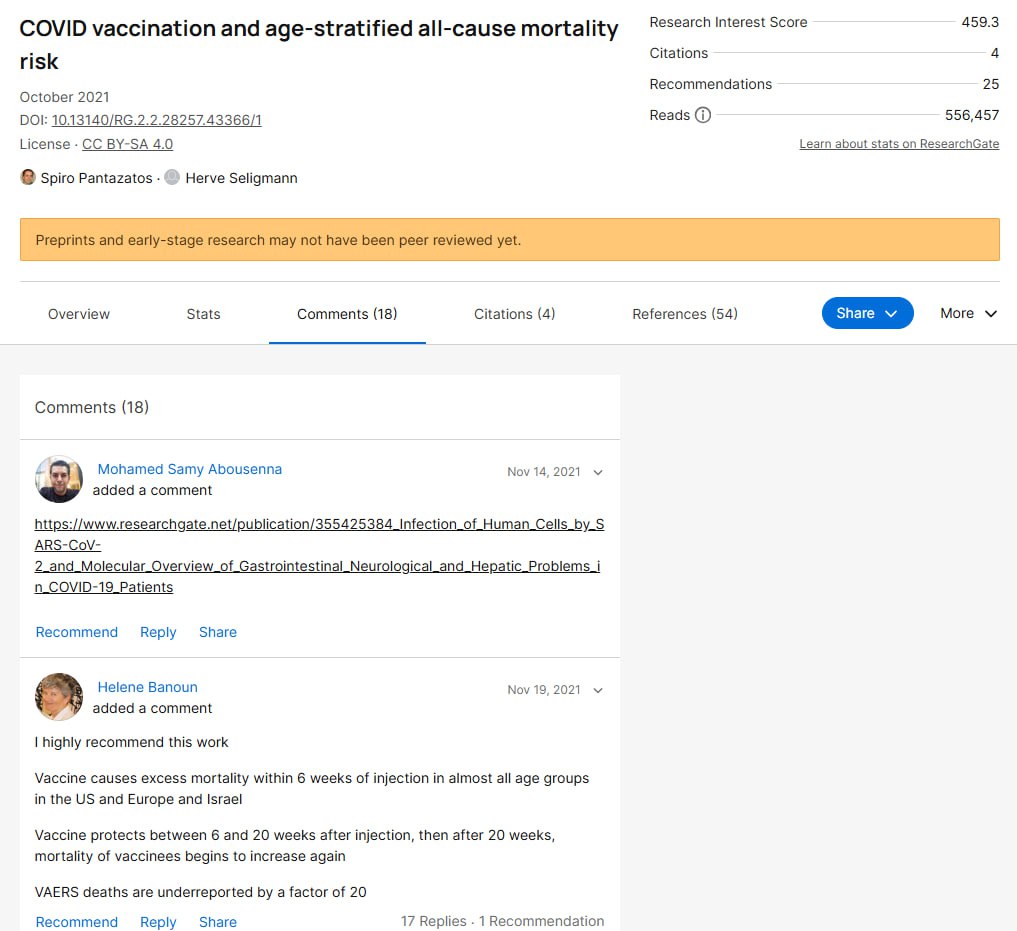Image resolution: width=1017 pixels, height=931 pixels.
Task: Open the References (54) tab
Action: tap(685, 314)
